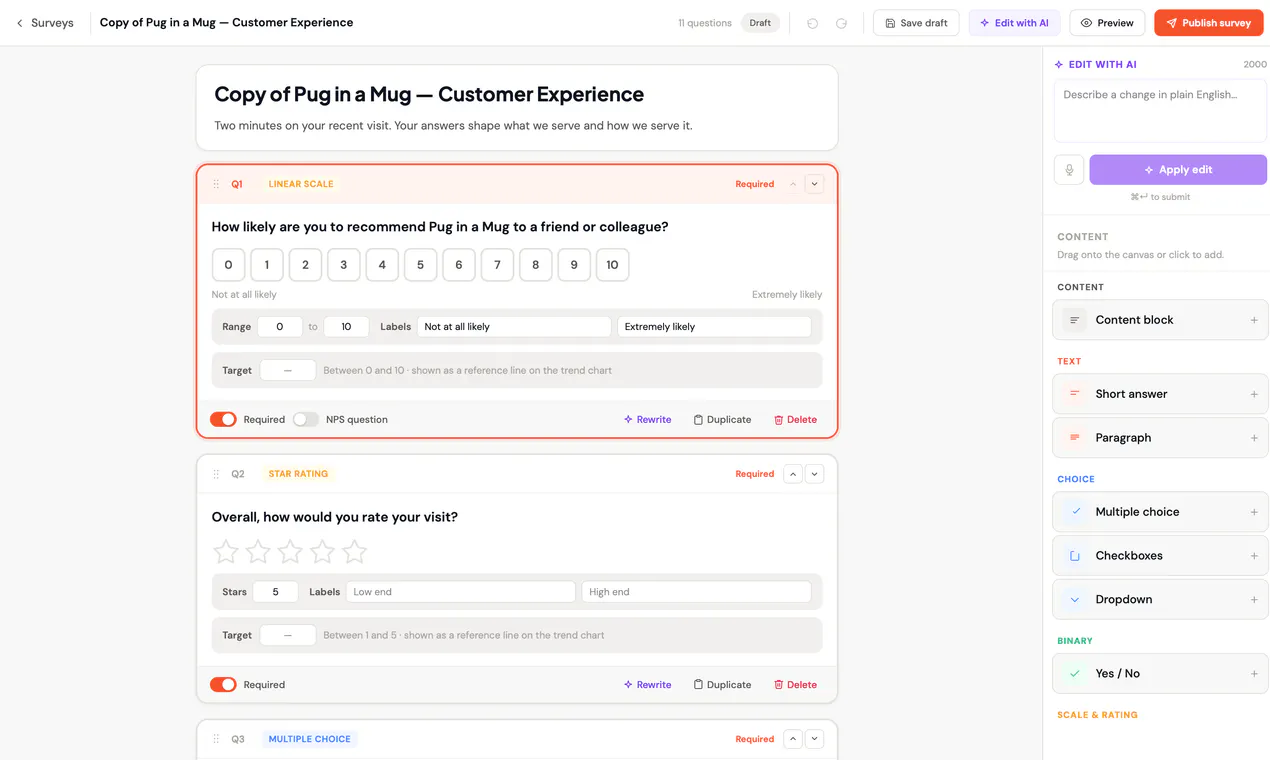This screenshot has height=760, width=1270.
Task: Click the plus on Multiple choice
Action: click(x=1254, y=512)
